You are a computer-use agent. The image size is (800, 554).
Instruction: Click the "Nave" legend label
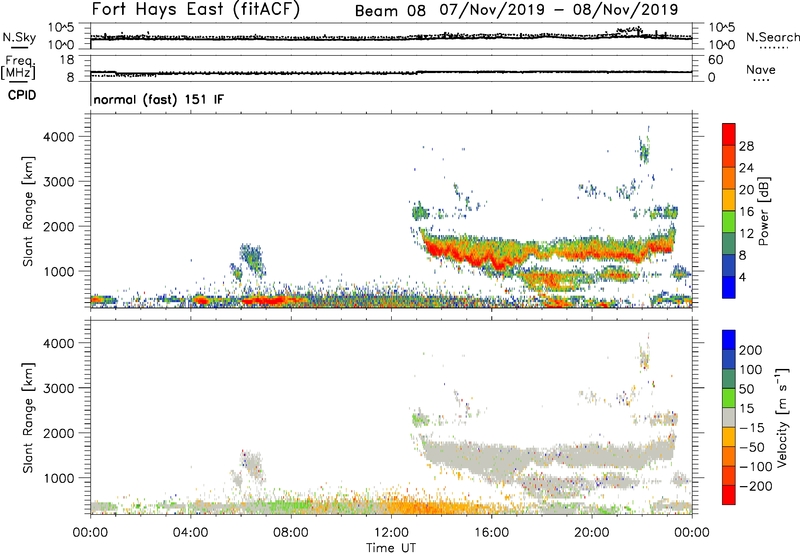point(761,69)
